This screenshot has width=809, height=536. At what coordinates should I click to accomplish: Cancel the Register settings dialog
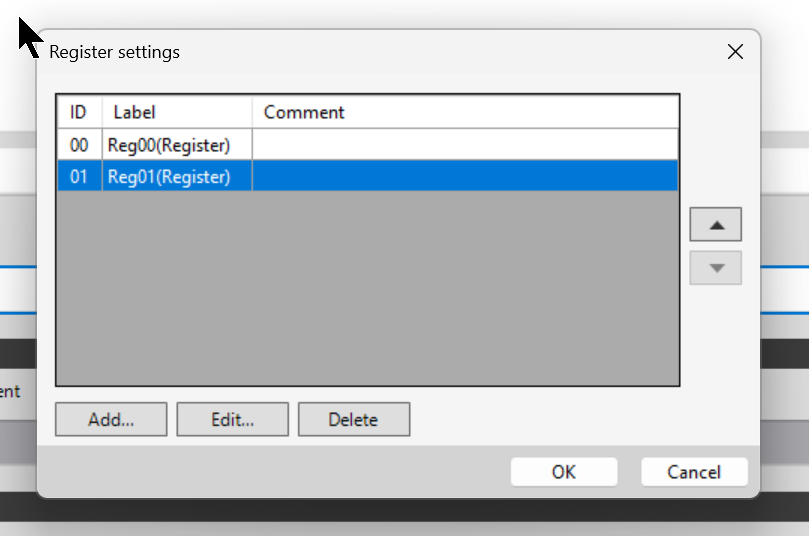click(x=694, y=472)
